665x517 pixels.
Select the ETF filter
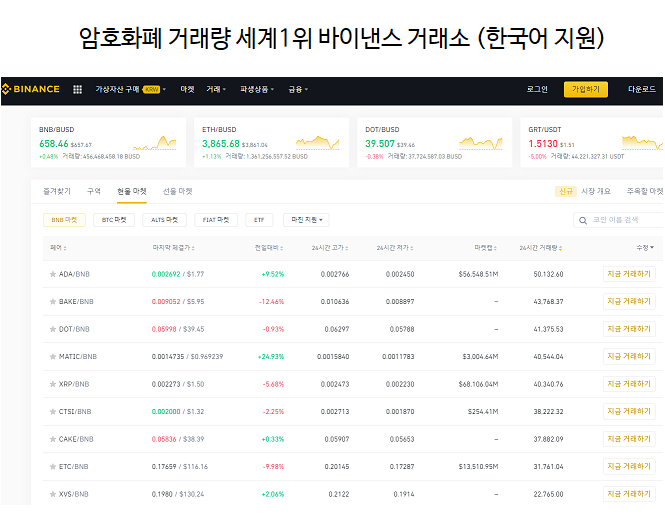259,220
